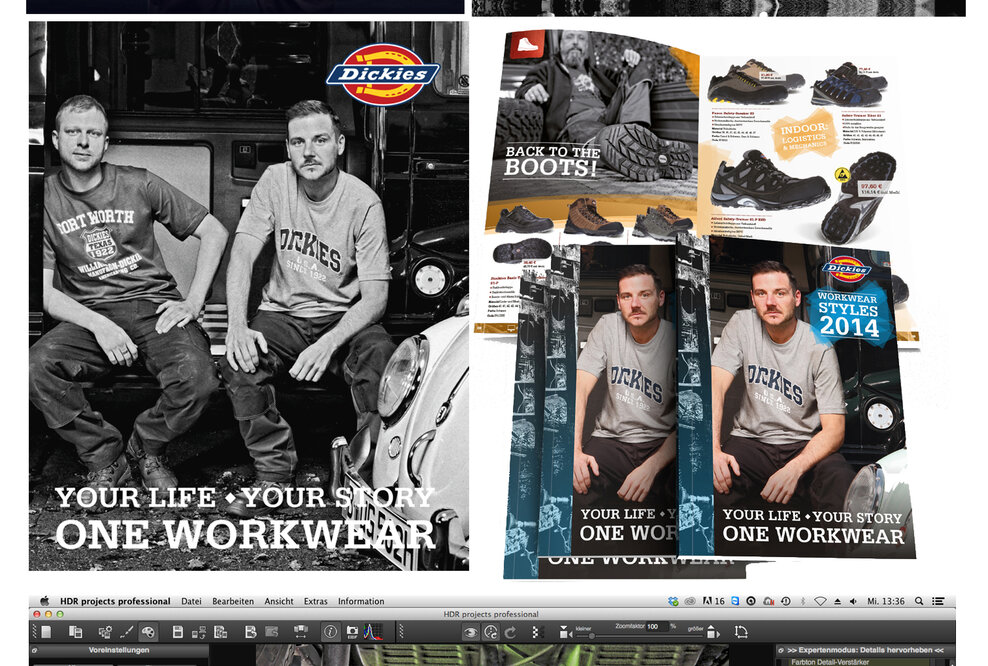Open the Ansicht menu

point(279,601)
